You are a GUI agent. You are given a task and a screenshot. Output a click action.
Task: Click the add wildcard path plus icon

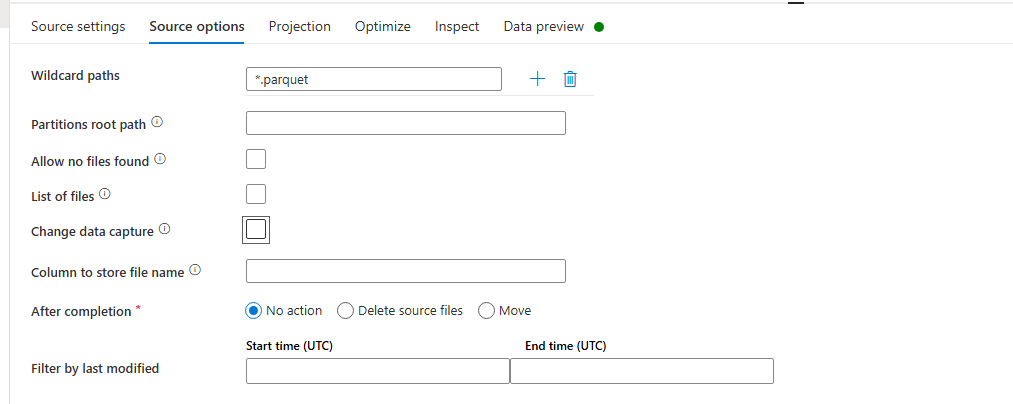pyautogui.click(x=537, y=79)
